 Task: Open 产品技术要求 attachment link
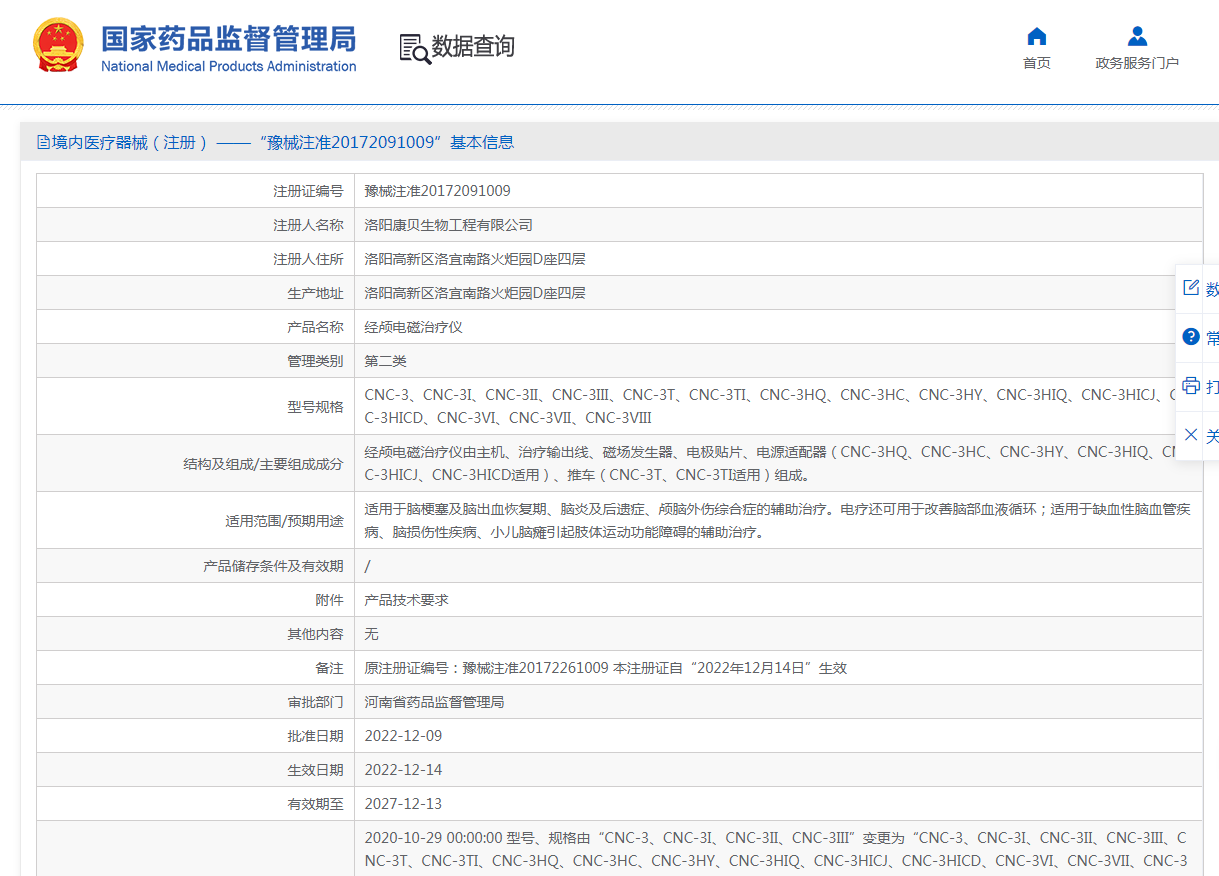click(406, 600)
